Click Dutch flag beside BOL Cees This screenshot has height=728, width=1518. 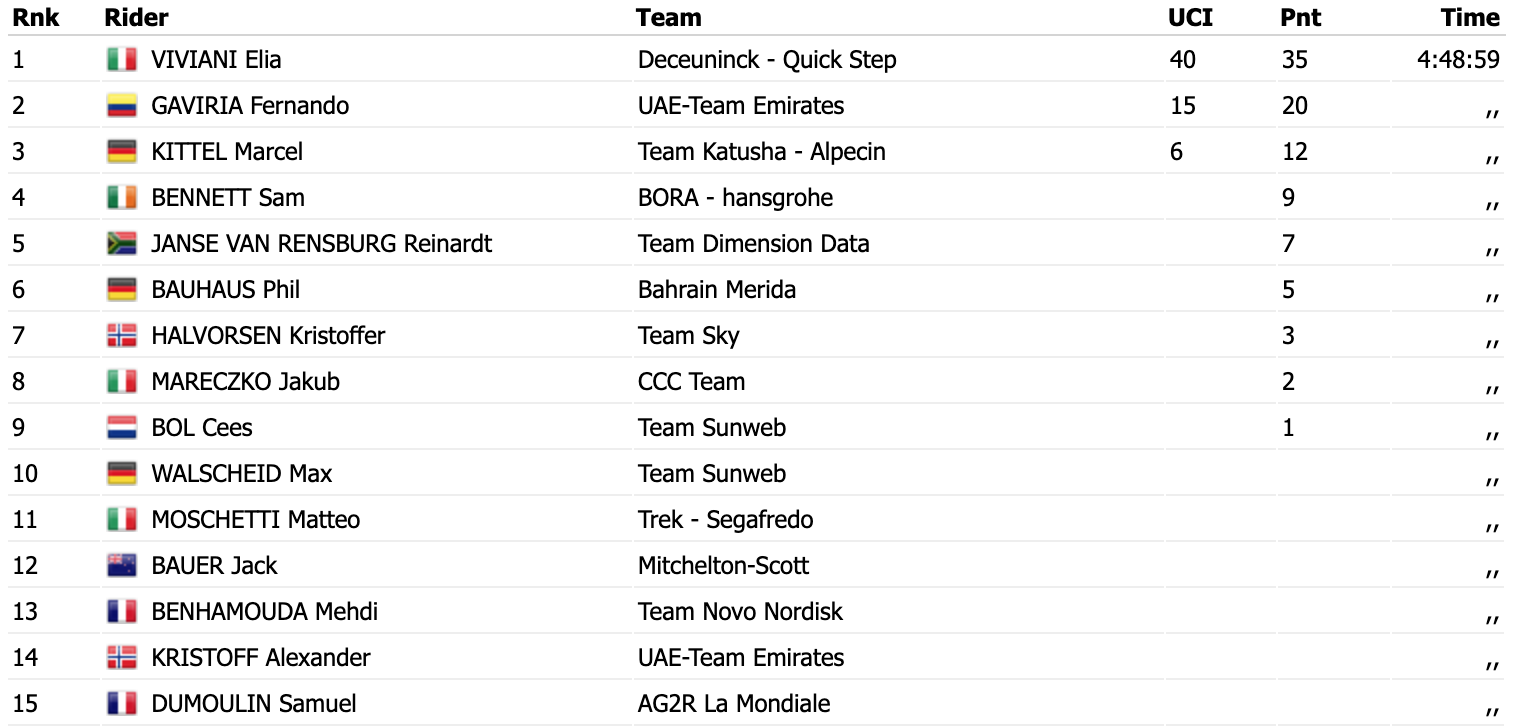point(122,428)
